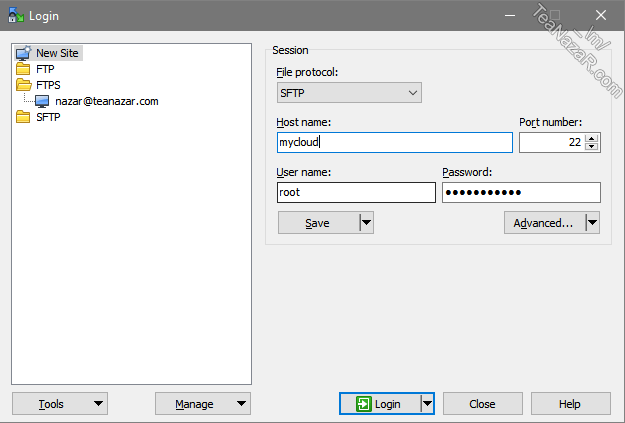This screenshot has width=625, height=423.
Task: Open the File protocol SFTP dropdown
Action: [x=349, y=93]
